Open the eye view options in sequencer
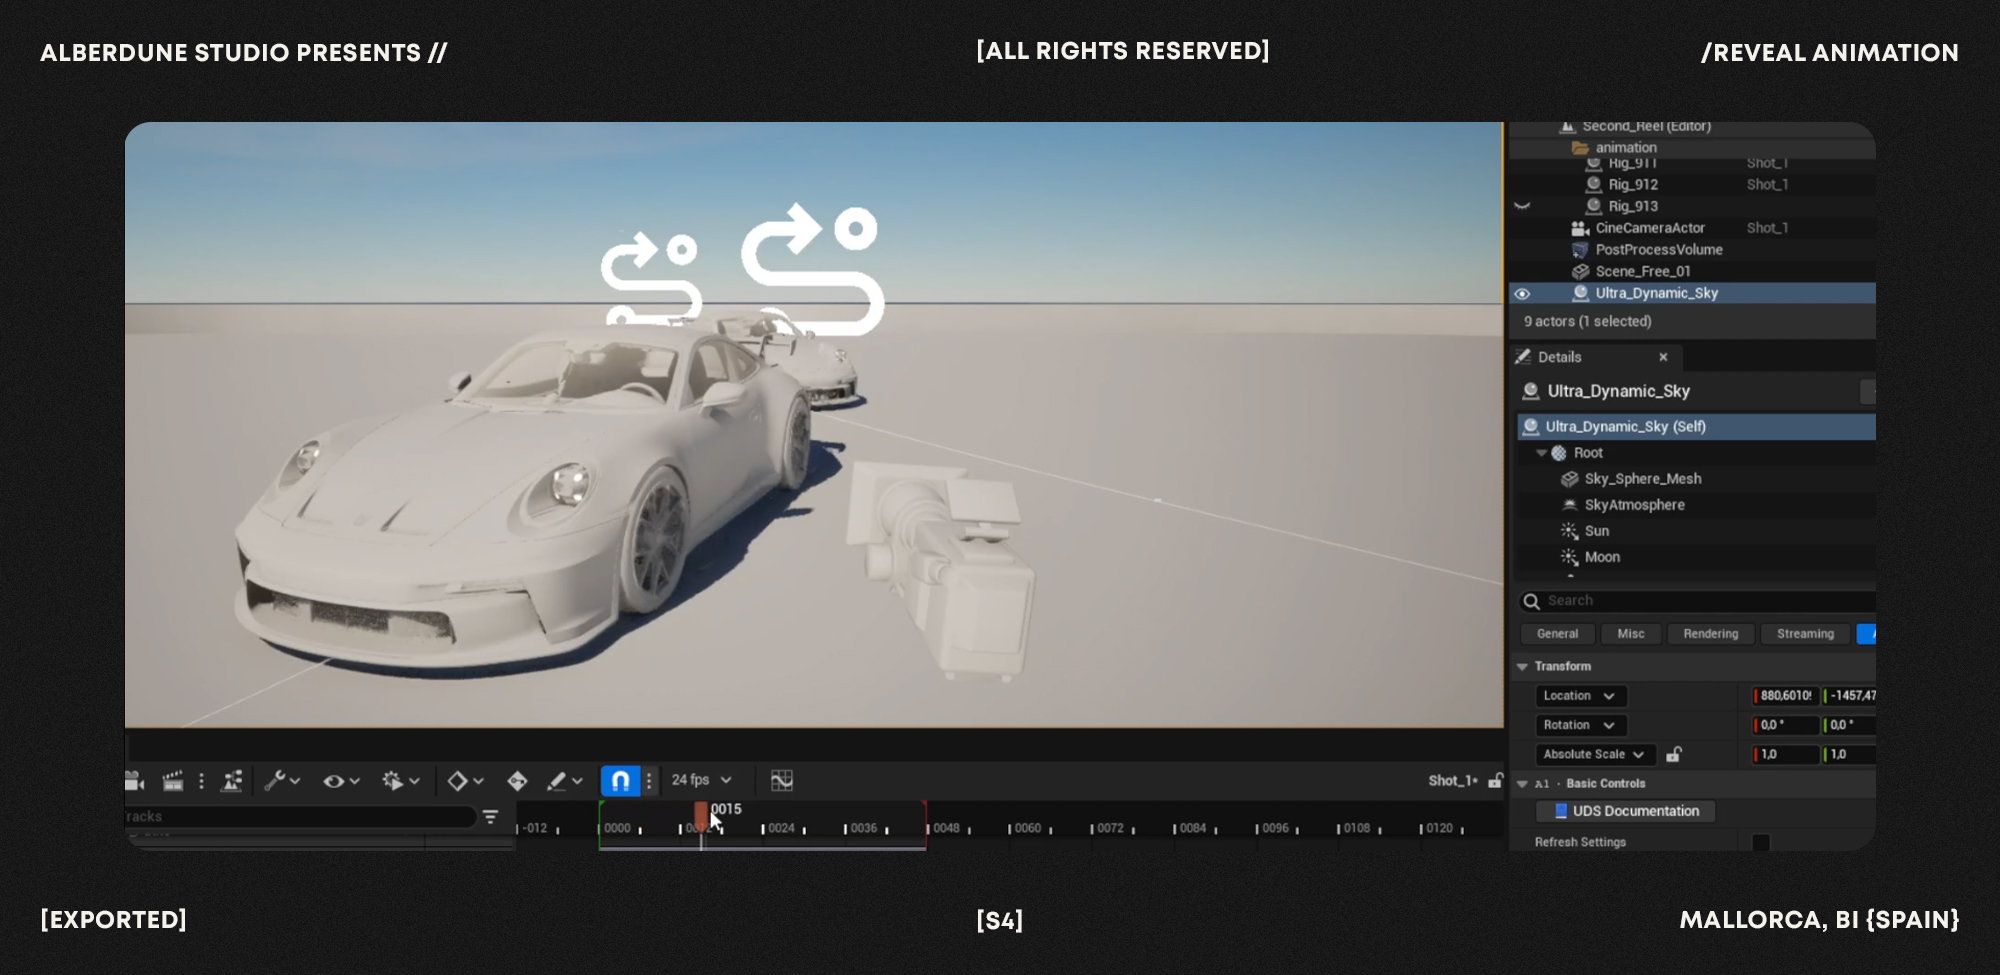The height and width of the screenshot is (975, 2000). (x=340, y=781)
